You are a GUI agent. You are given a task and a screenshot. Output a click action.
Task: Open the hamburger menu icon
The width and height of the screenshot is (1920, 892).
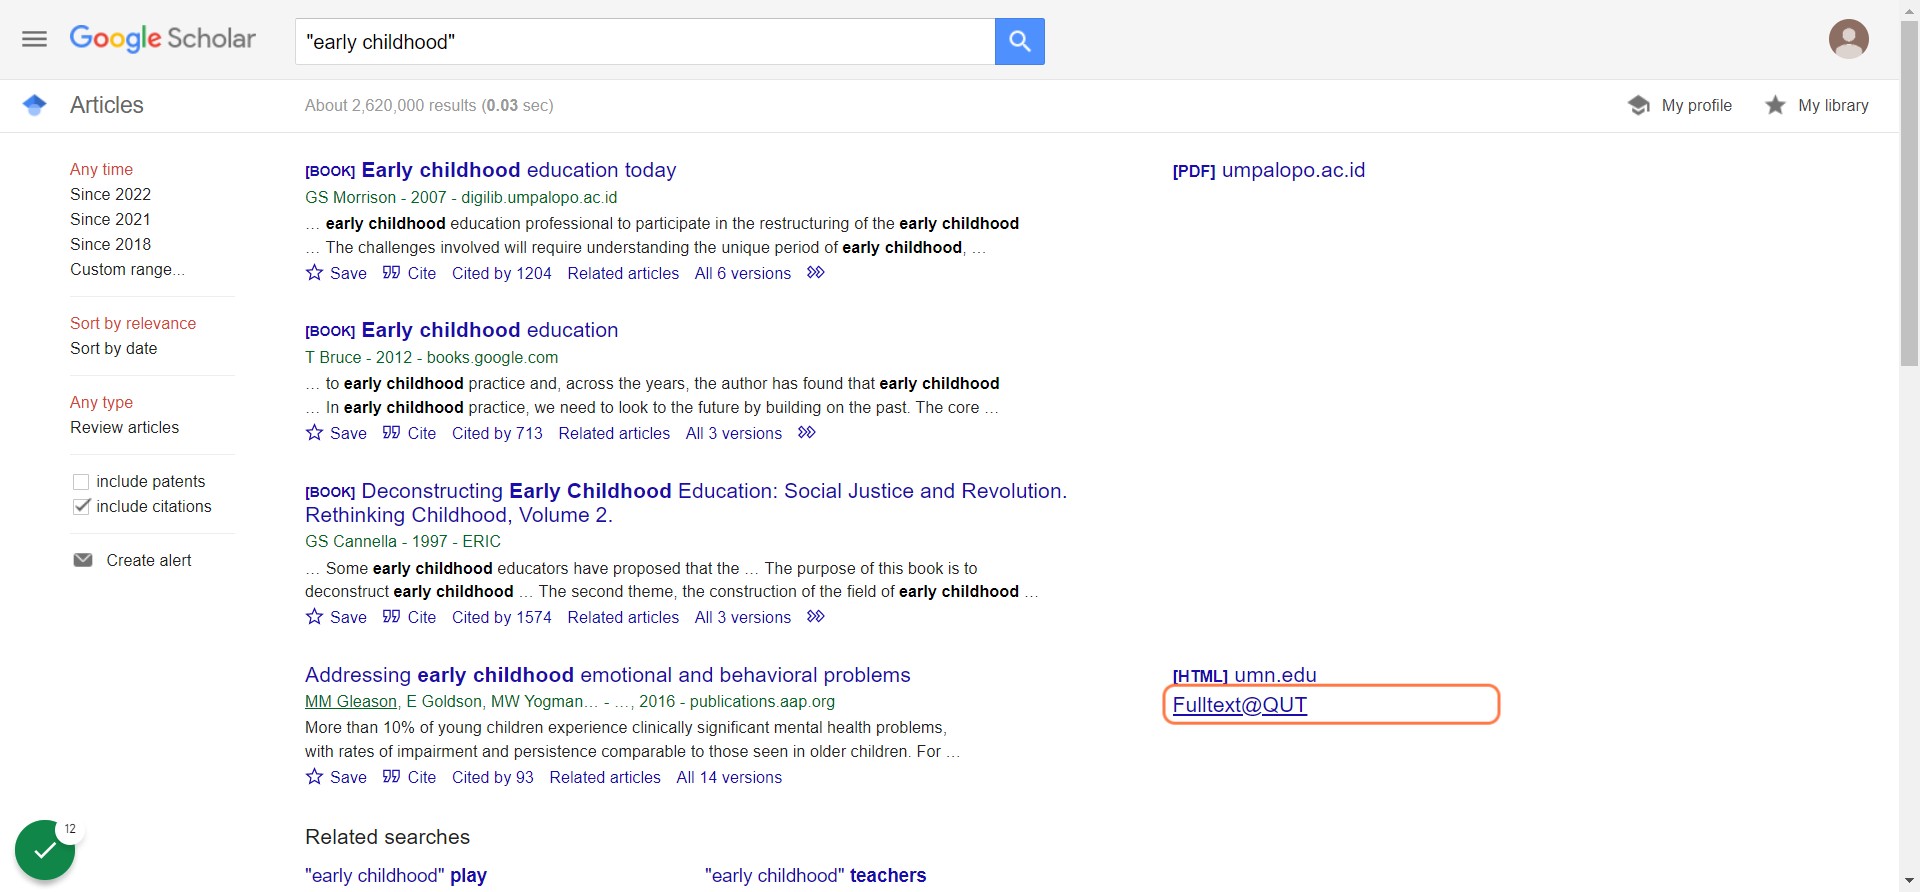[35, 39]
